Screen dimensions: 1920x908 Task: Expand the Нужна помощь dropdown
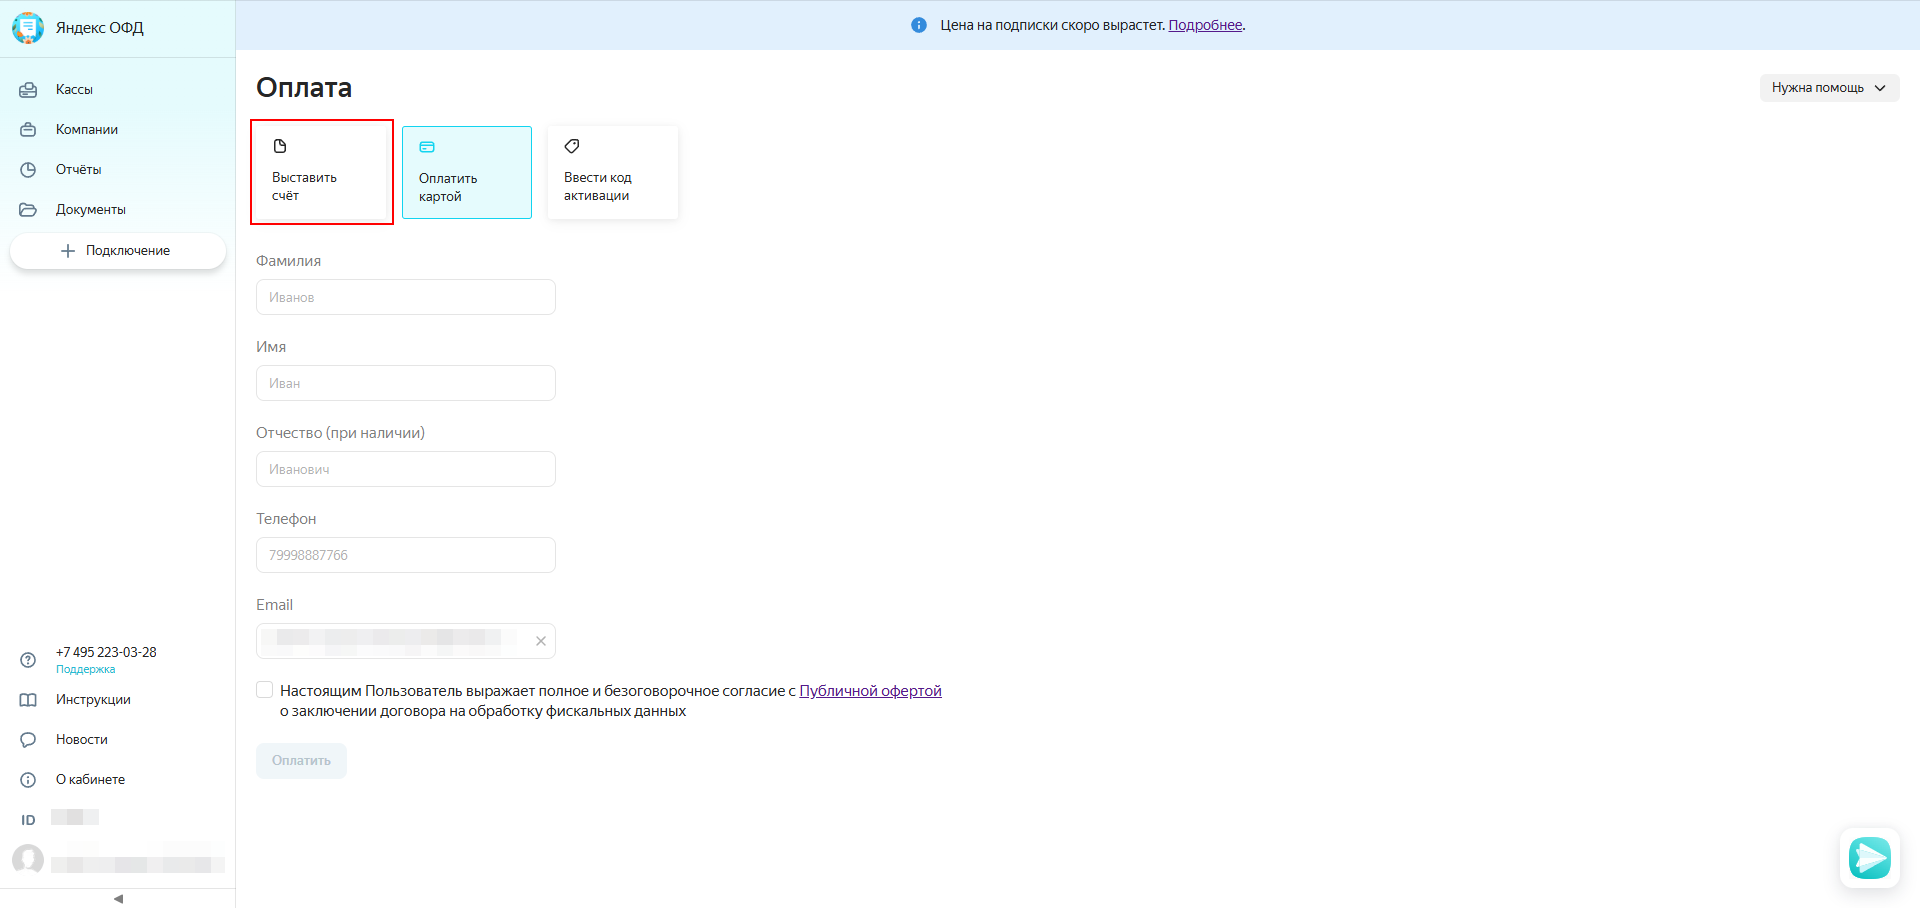coord(1828,88)
